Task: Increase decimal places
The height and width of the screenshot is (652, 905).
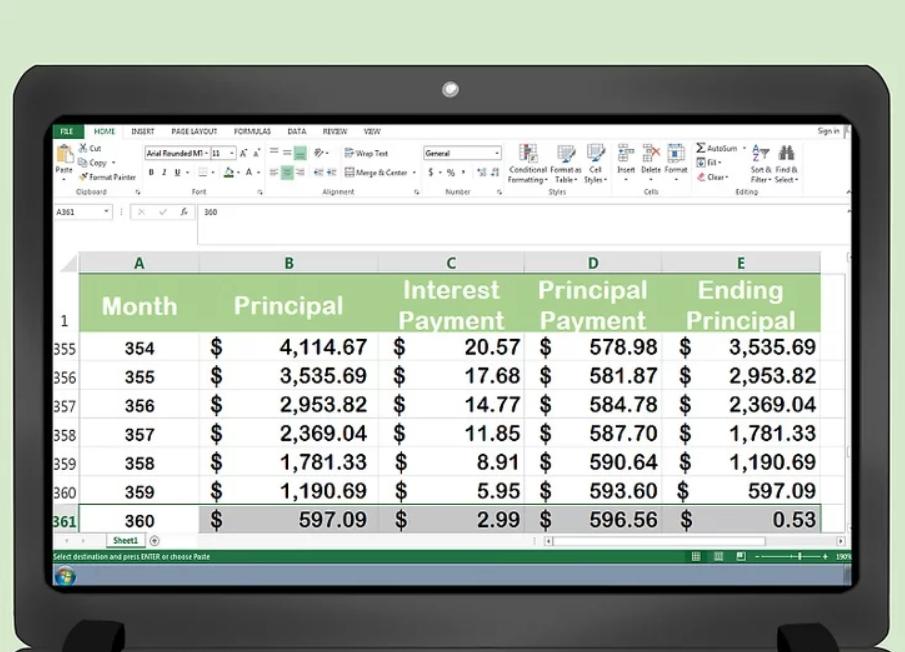Action: (x=481, y=172)
